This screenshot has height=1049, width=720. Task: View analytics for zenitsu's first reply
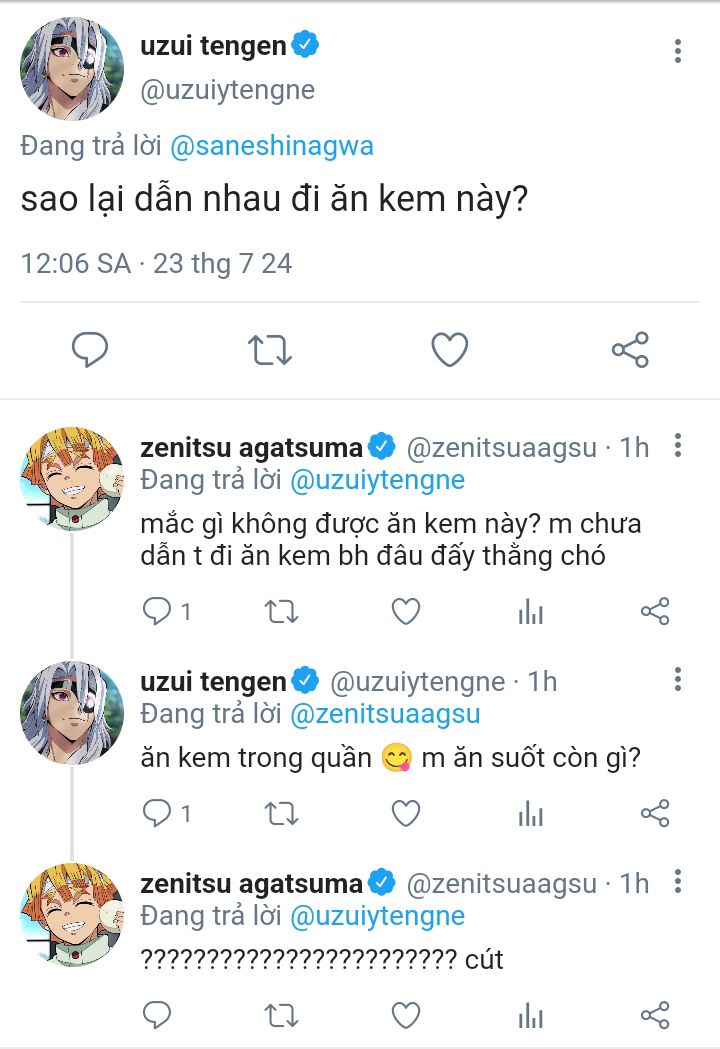[530, 612]
